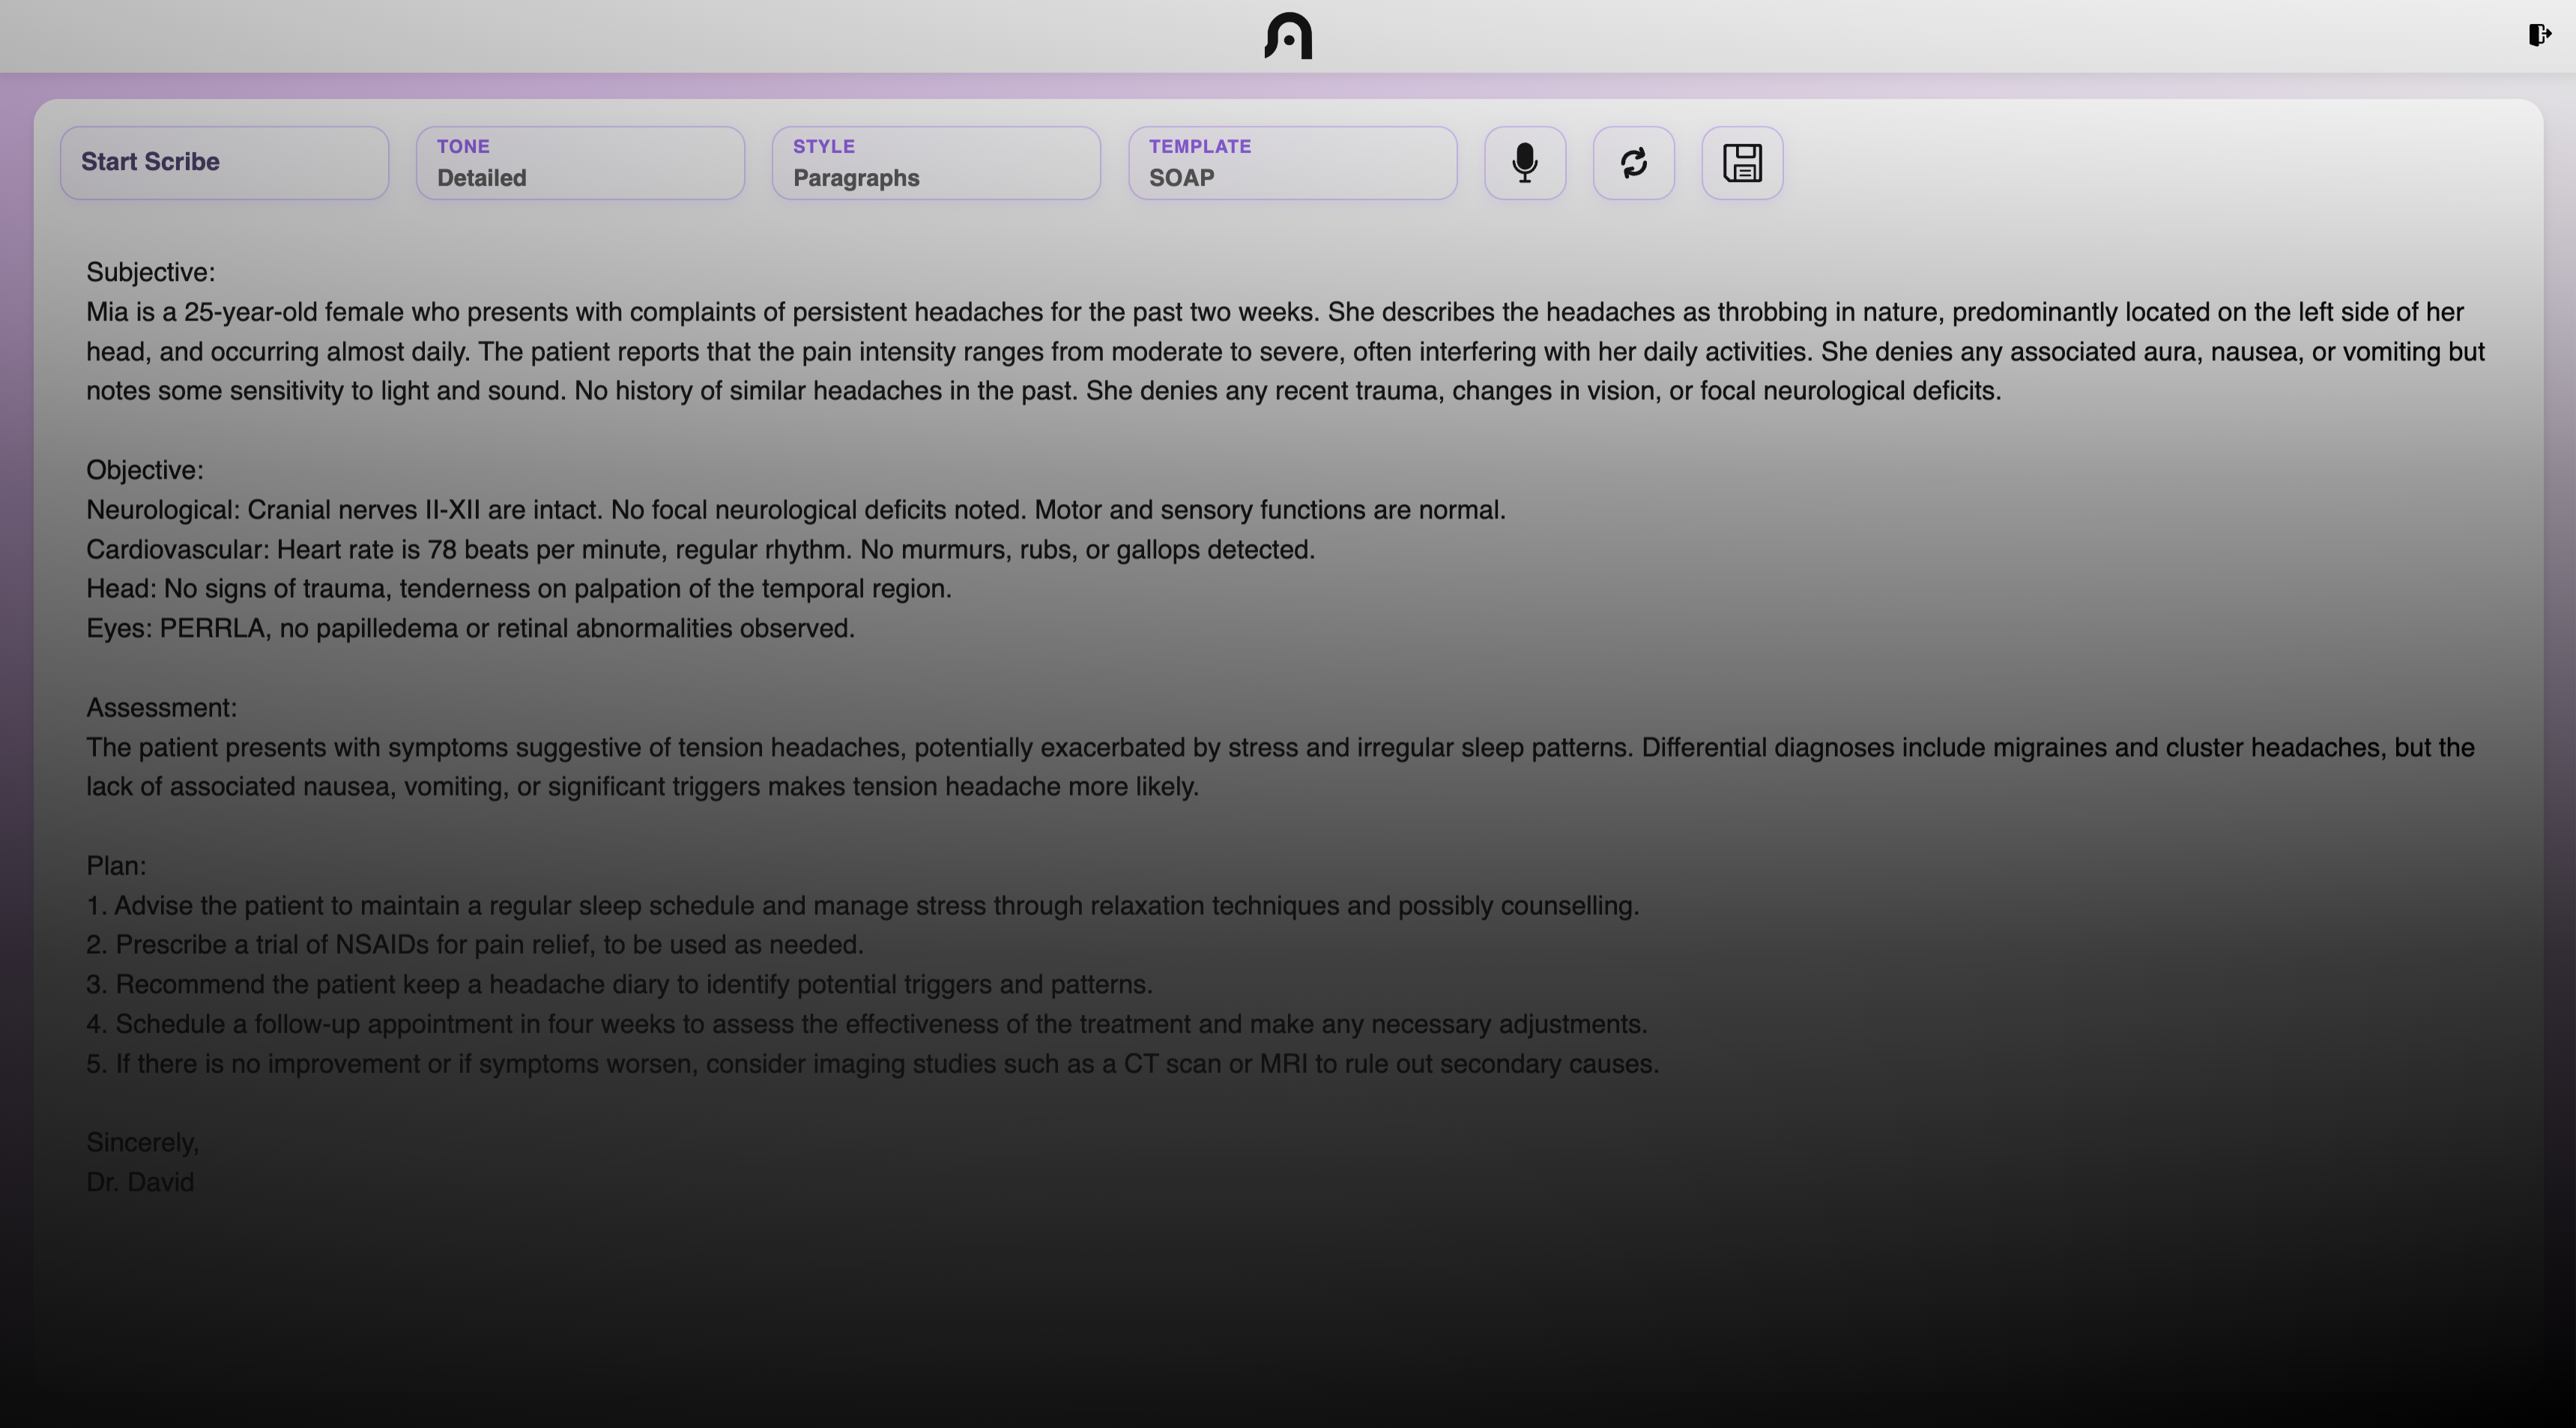Open the Tone dropdown set to Detailed
This screenshot has height=1428, width=2576.
pos(580,163)
